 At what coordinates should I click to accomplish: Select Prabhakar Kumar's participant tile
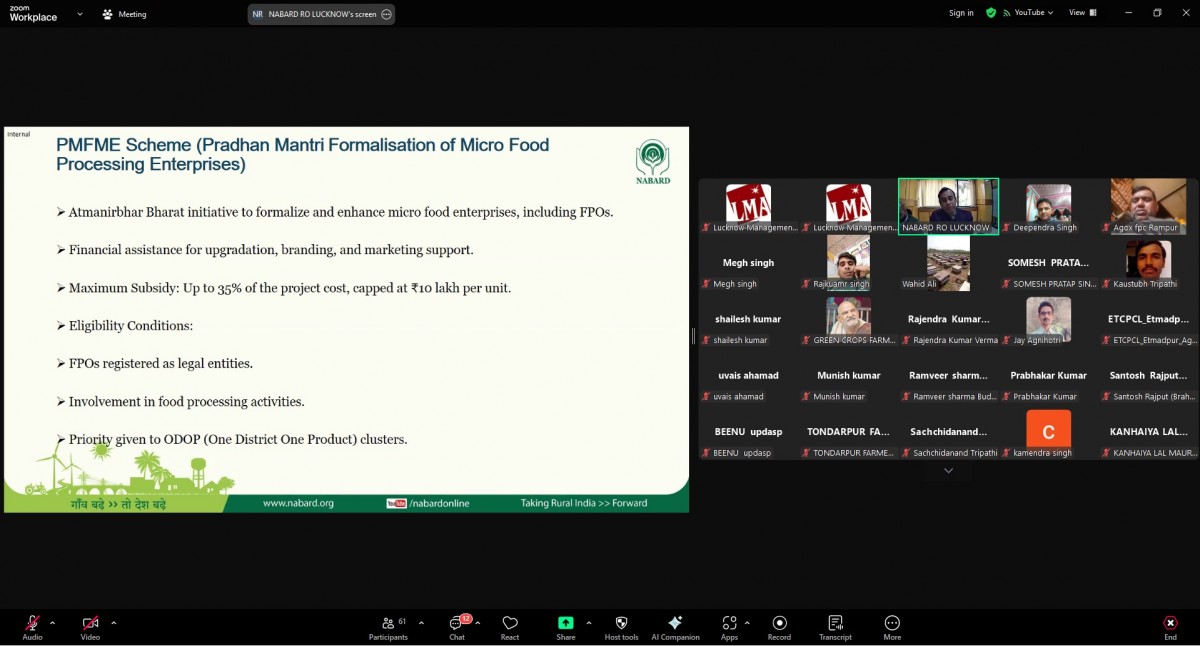click(x=1048, y=376)
